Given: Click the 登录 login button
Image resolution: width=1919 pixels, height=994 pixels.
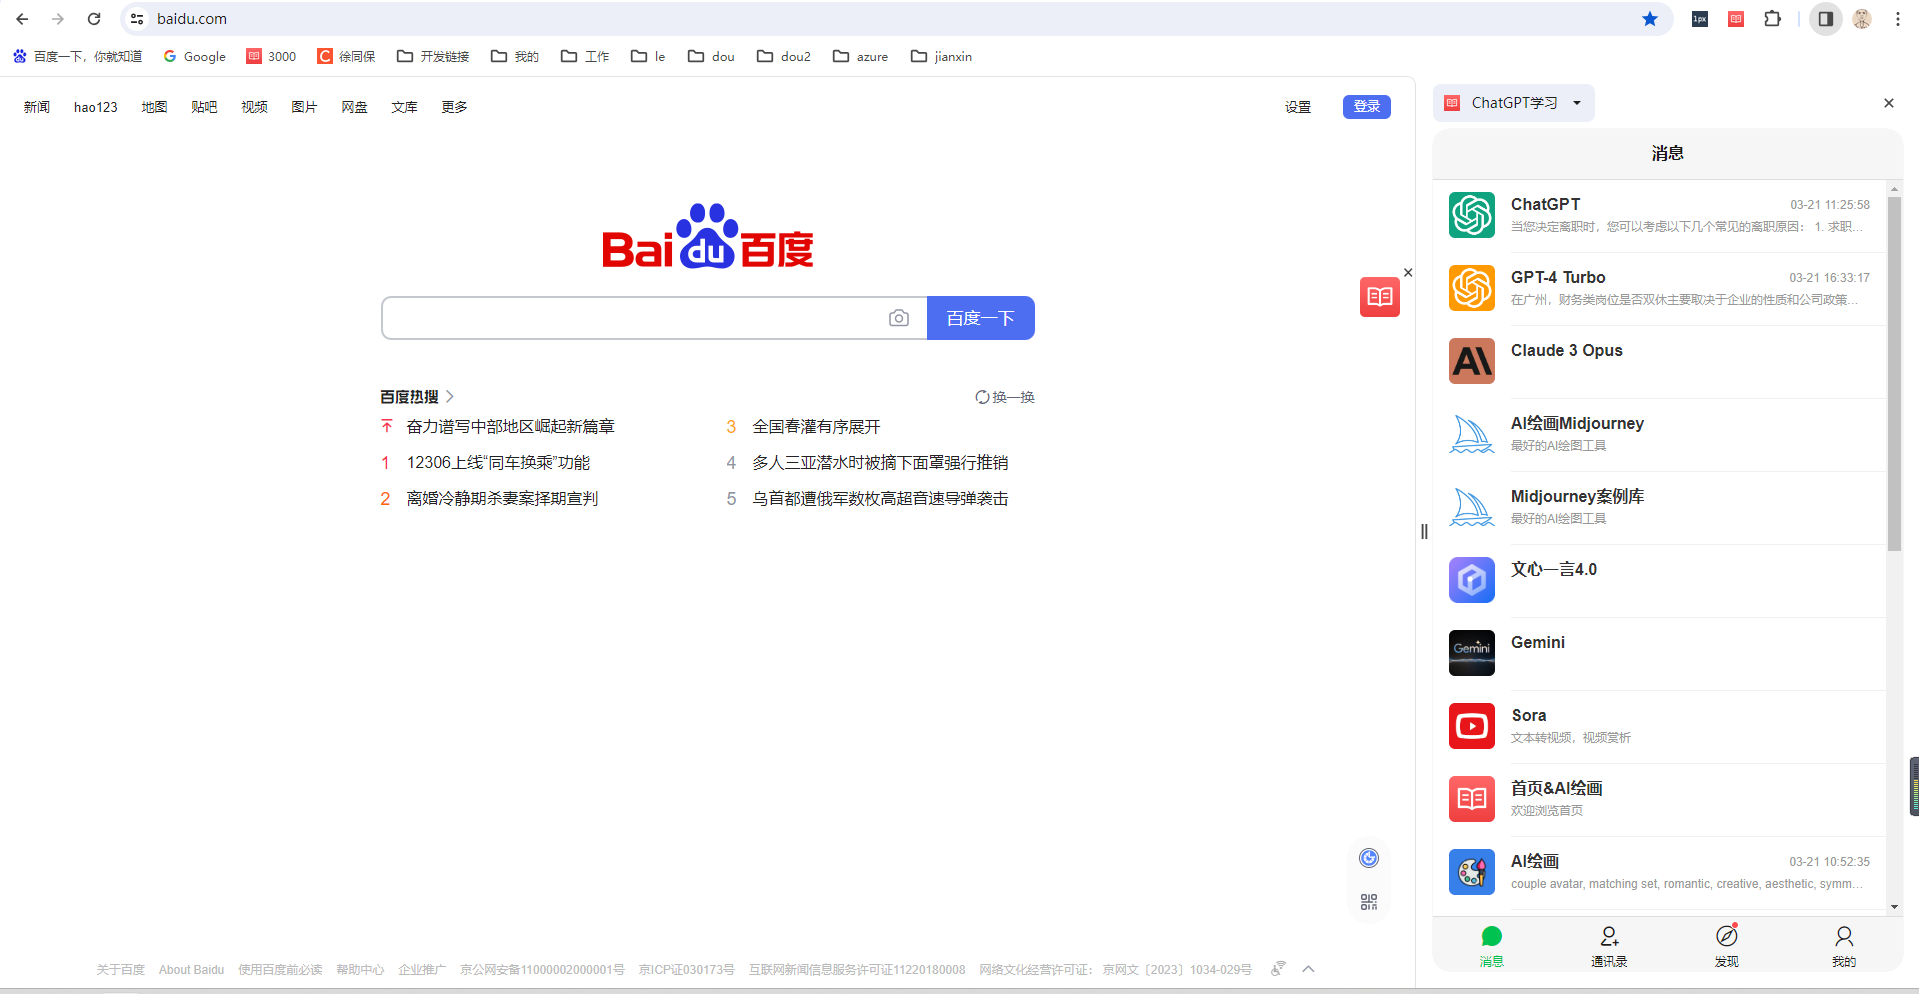Looking at the screenshot, I should [1366, 107].
